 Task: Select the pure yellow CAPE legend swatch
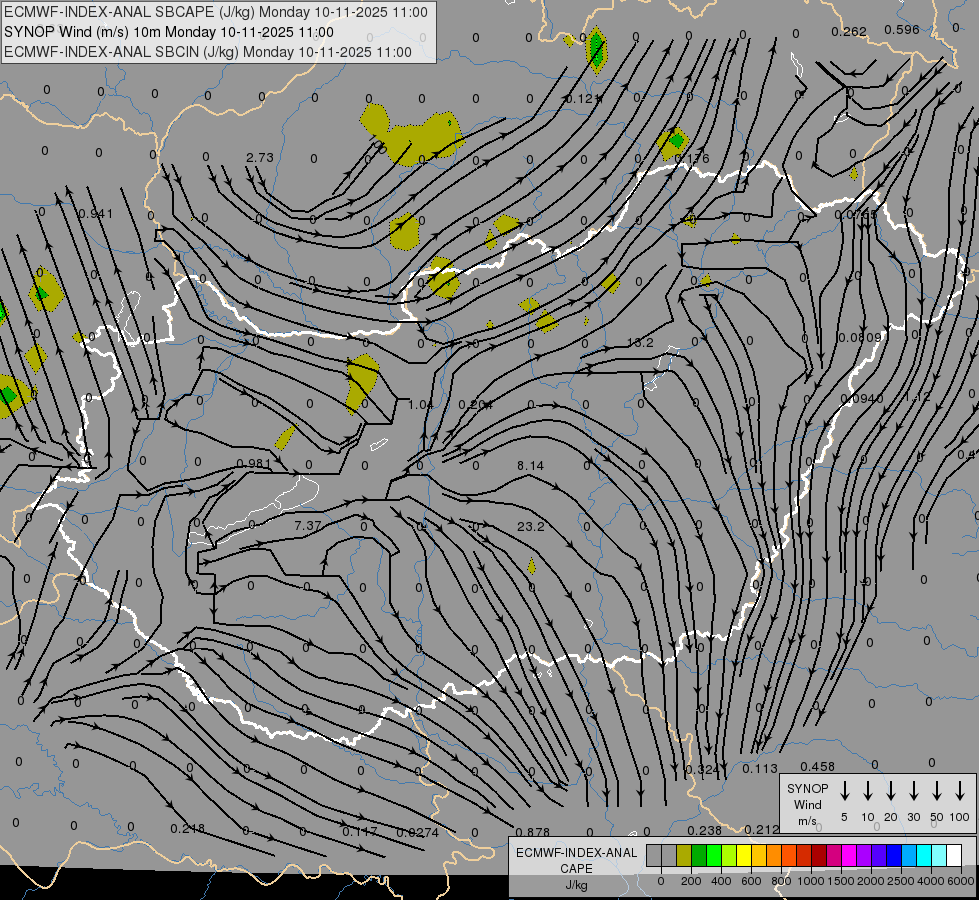[744, 856]
